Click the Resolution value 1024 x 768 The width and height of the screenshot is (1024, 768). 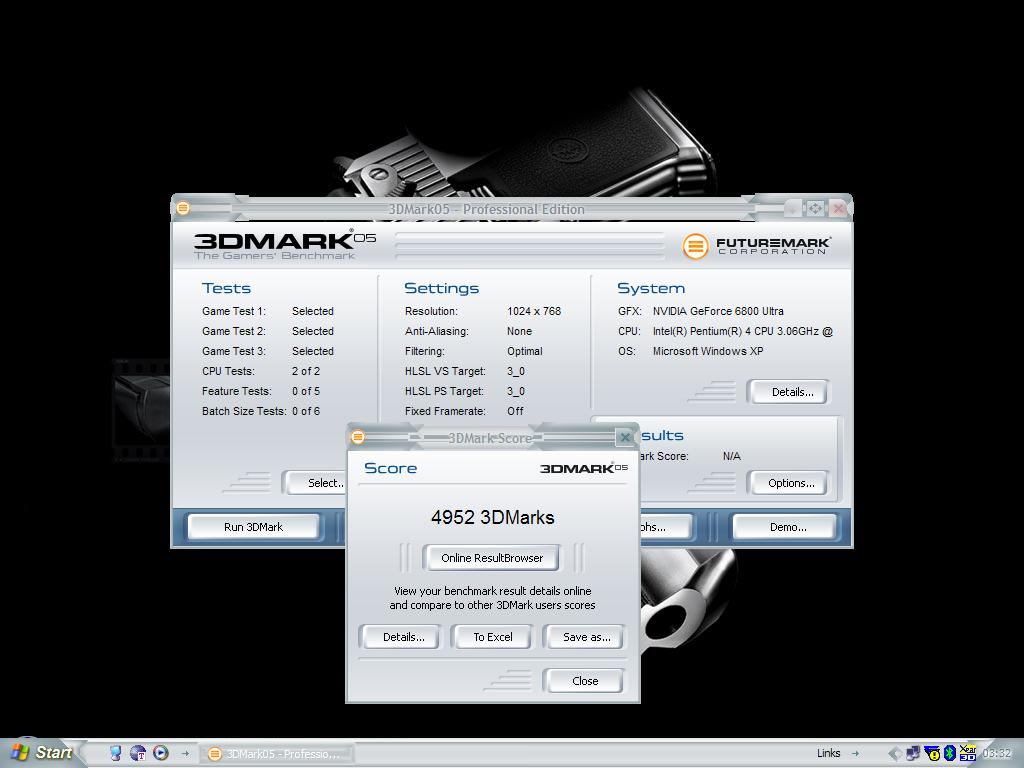pyautogui.click(x=534, y=312)
